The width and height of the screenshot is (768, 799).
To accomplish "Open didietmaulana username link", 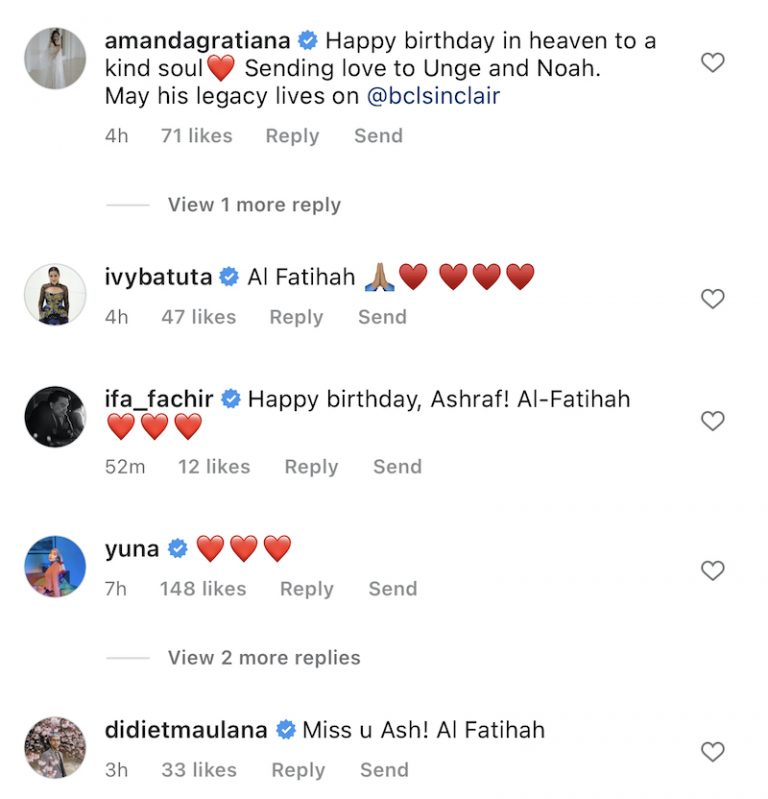I will coord(186,730).
